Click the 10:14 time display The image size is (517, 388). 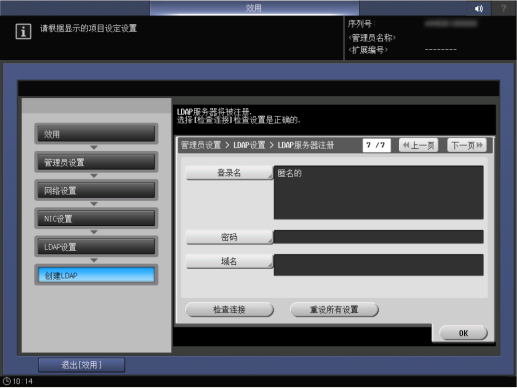pos(23,381)
